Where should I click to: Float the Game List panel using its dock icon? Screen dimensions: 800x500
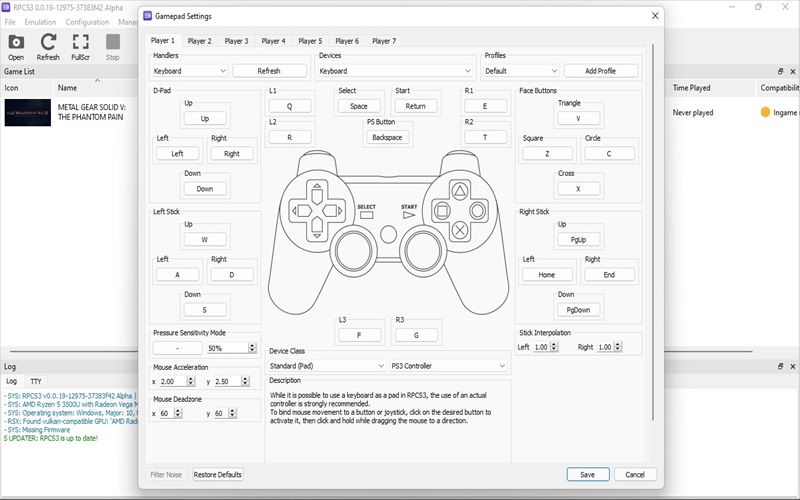780,71
